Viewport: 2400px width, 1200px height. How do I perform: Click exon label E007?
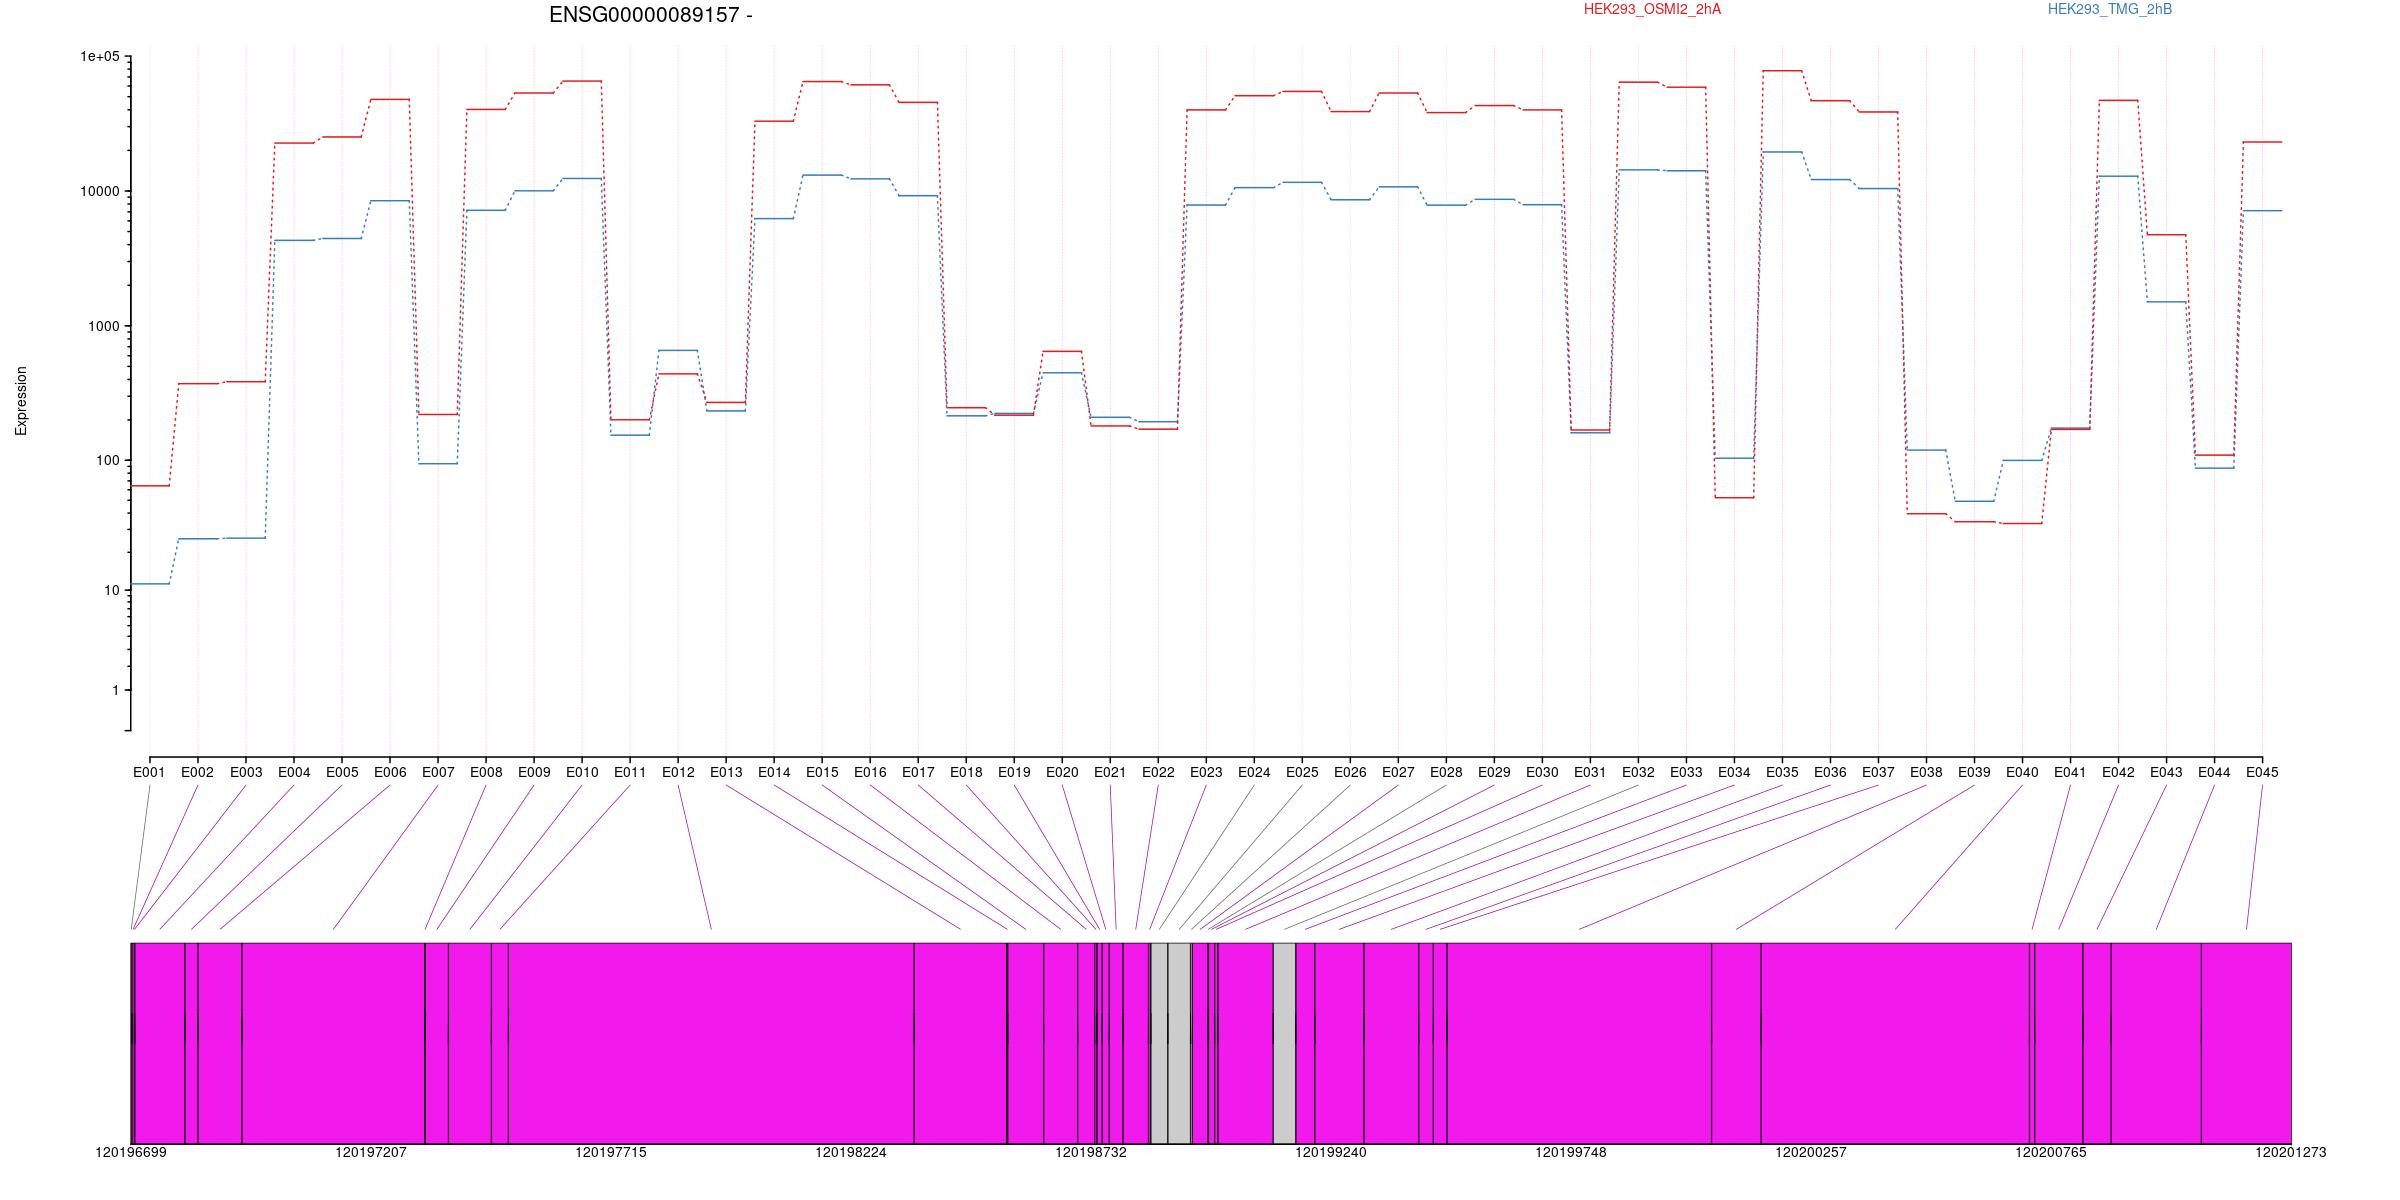click(438, 772)
